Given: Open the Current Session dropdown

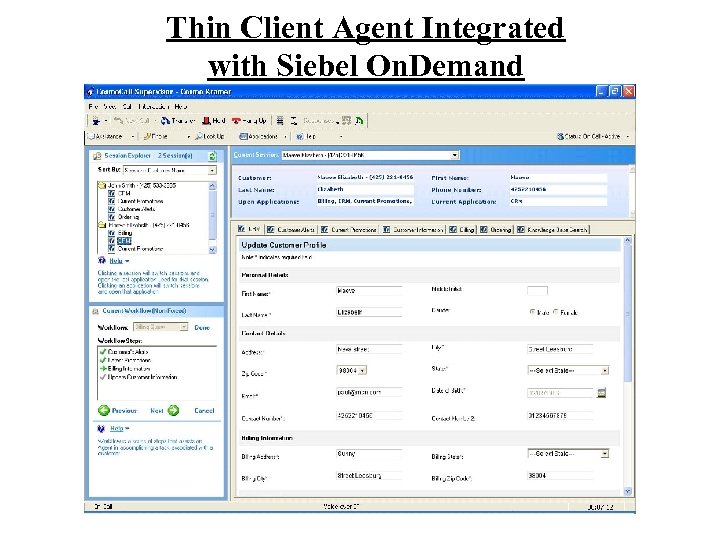Looking at the screenshot, I should click(x=454, y=155).
